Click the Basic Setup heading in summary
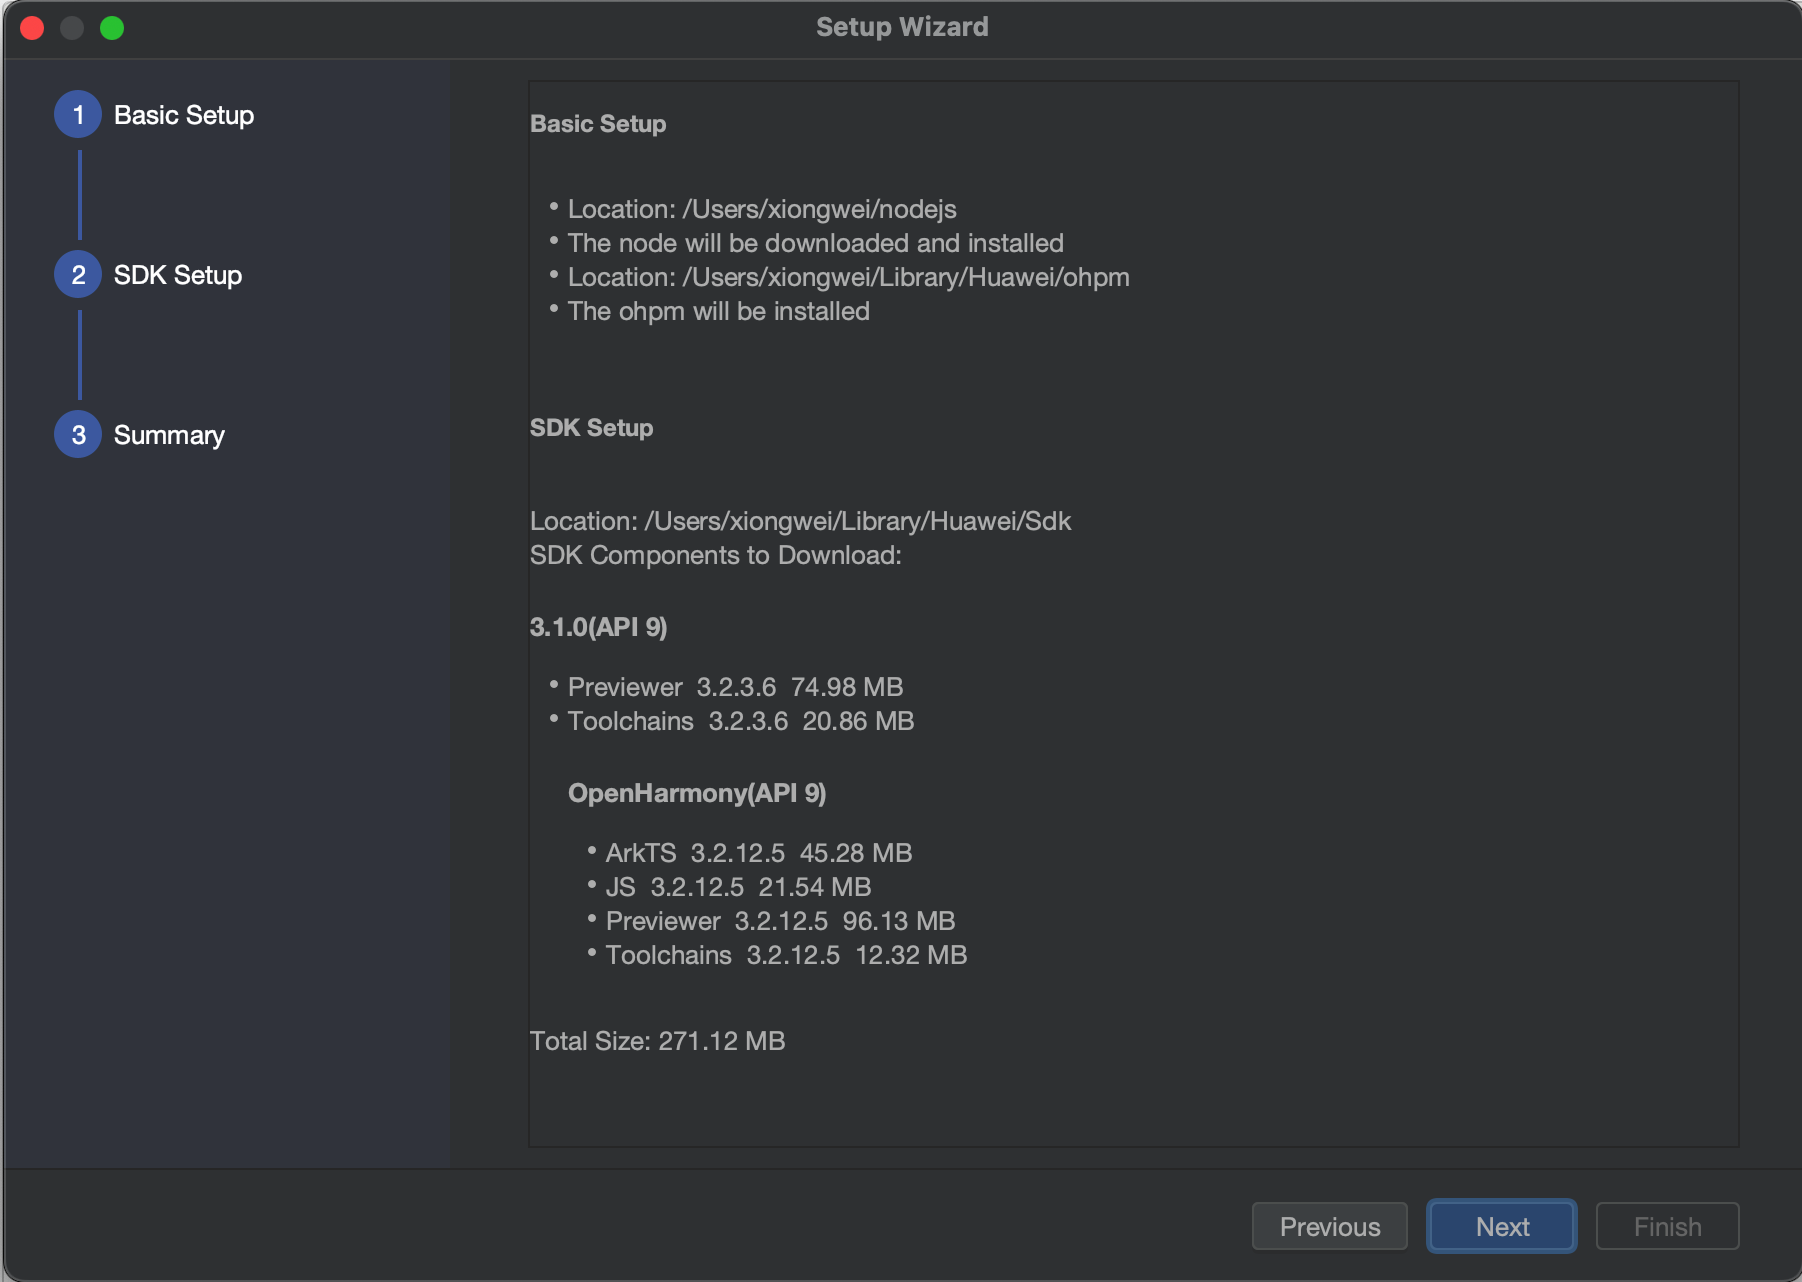 click(598, 124)
